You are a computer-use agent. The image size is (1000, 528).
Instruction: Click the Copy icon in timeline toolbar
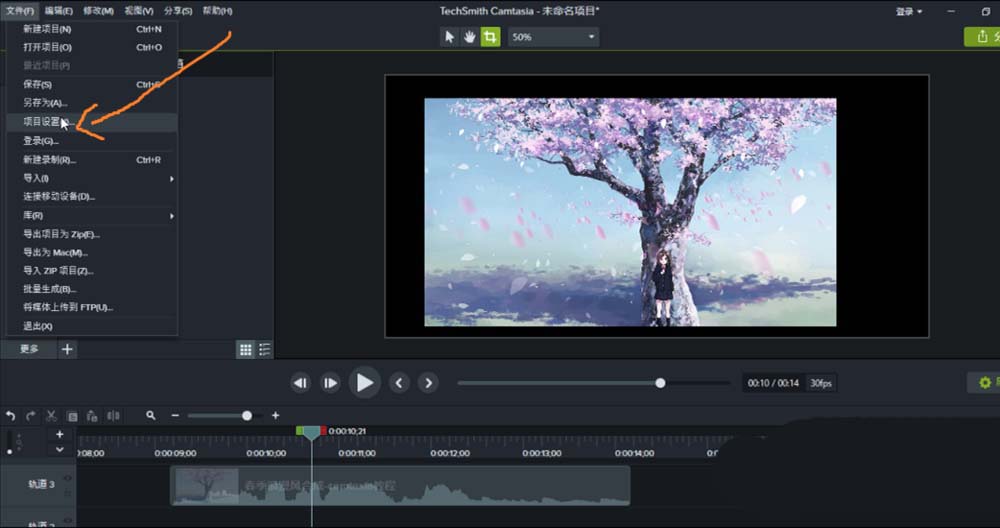[72, 416]
